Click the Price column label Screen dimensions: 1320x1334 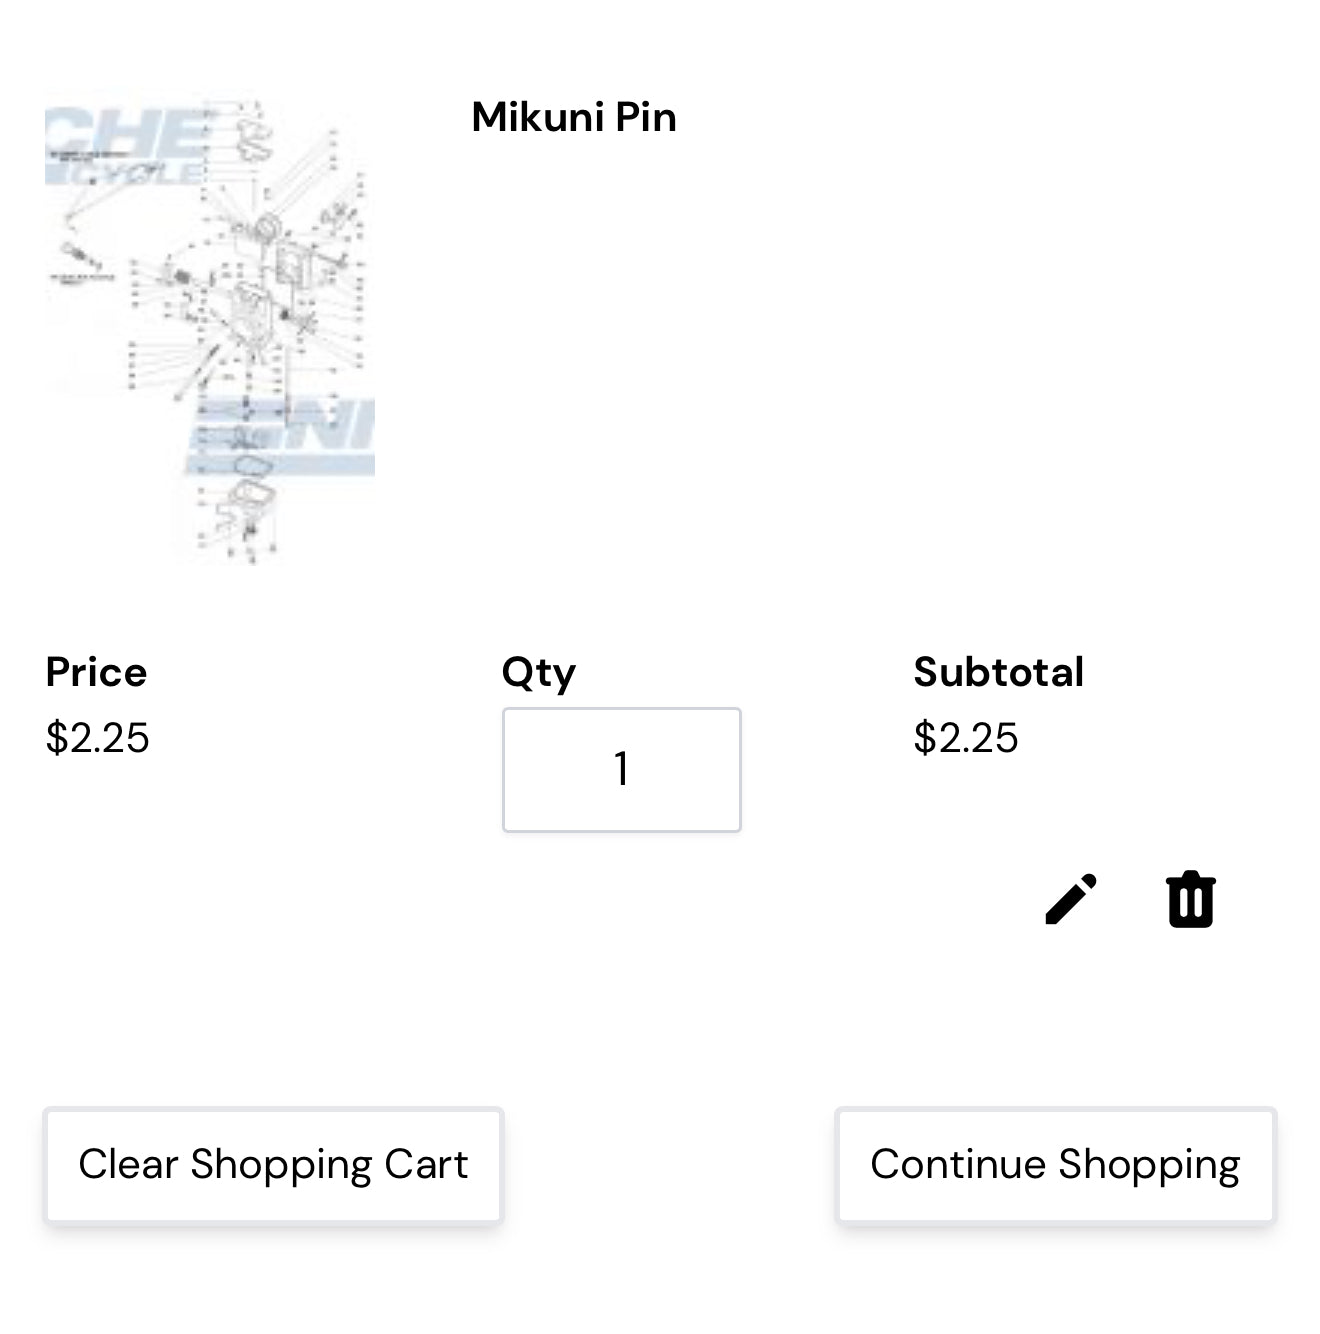coord(96,672)
